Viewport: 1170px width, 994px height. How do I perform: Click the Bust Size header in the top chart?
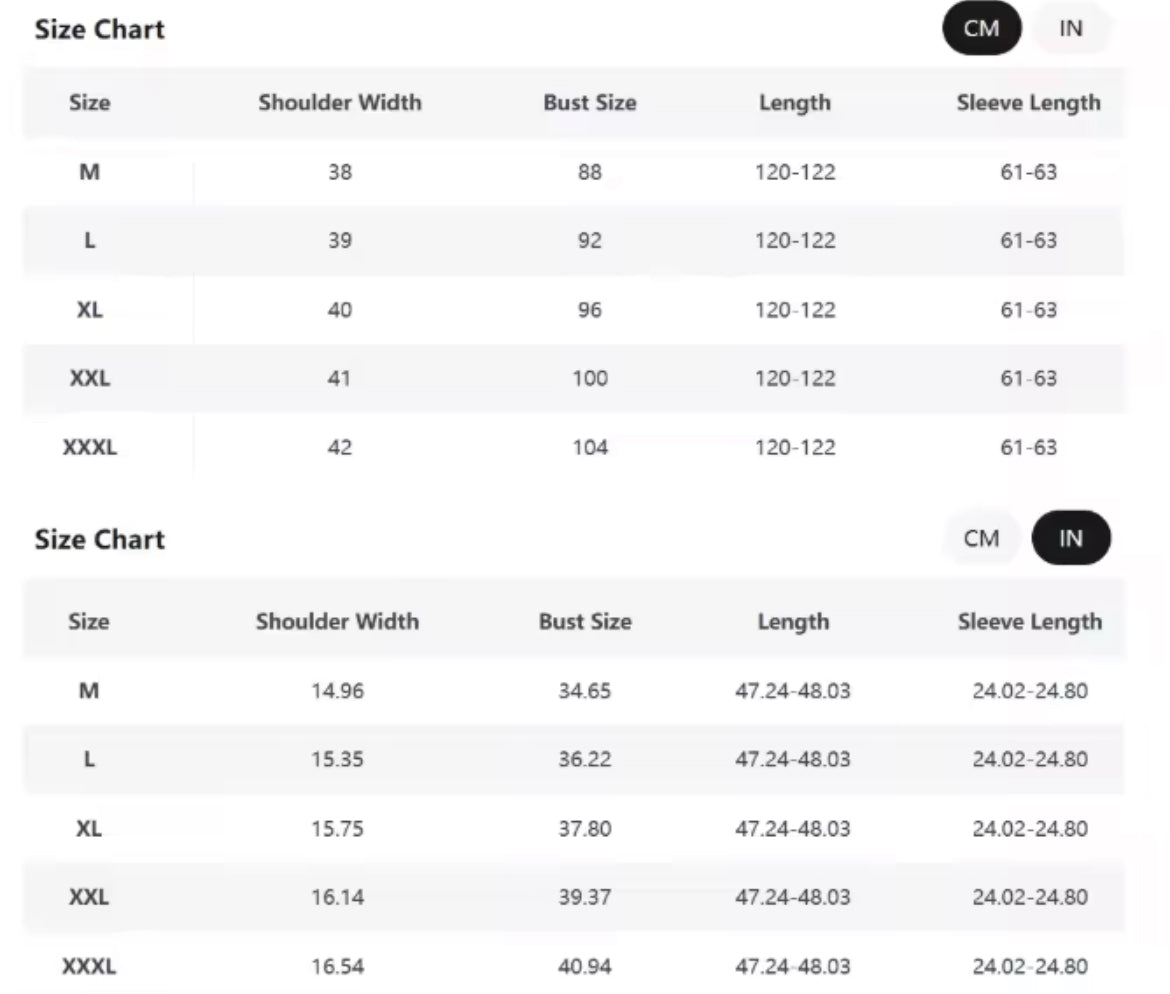click(590, 103)
